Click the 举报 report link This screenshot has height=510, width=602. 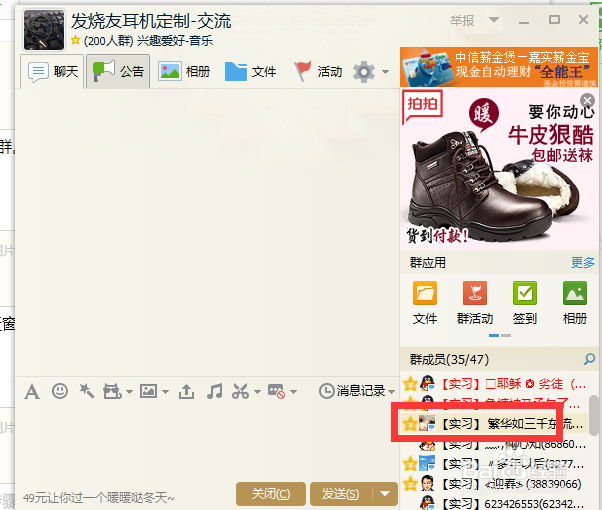[462, 20]
